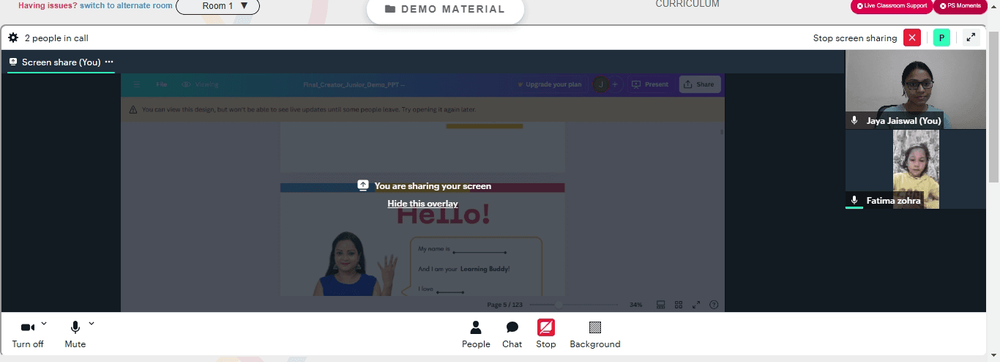1000x362 pixels.
Task: Stop screen sharing with red X button
Action: click(912, 38)
